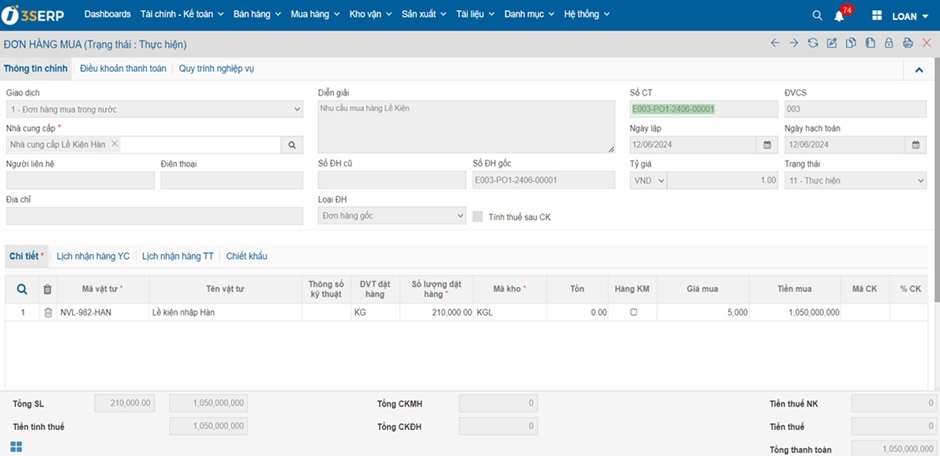Go to previous record with the left arrow
940x456 pixels.
pos(775,43)
